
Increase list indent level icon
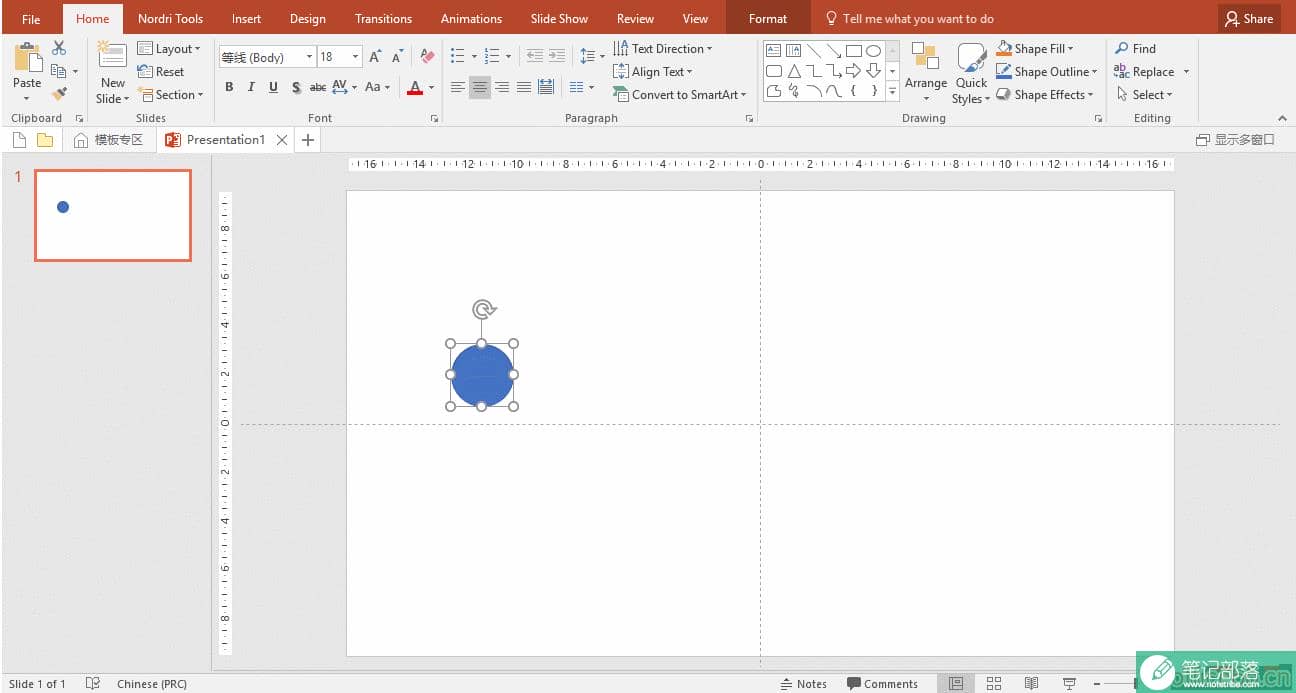pyautogui.click(x=557, y=57)
